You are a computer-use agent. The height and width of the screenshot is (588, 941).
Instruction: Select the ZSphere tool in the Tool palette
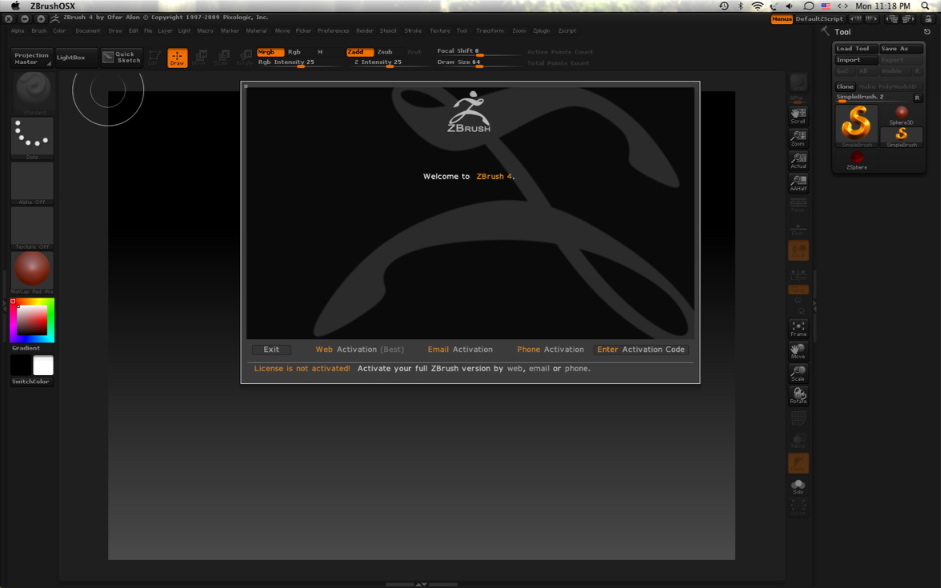click(856, 156)
